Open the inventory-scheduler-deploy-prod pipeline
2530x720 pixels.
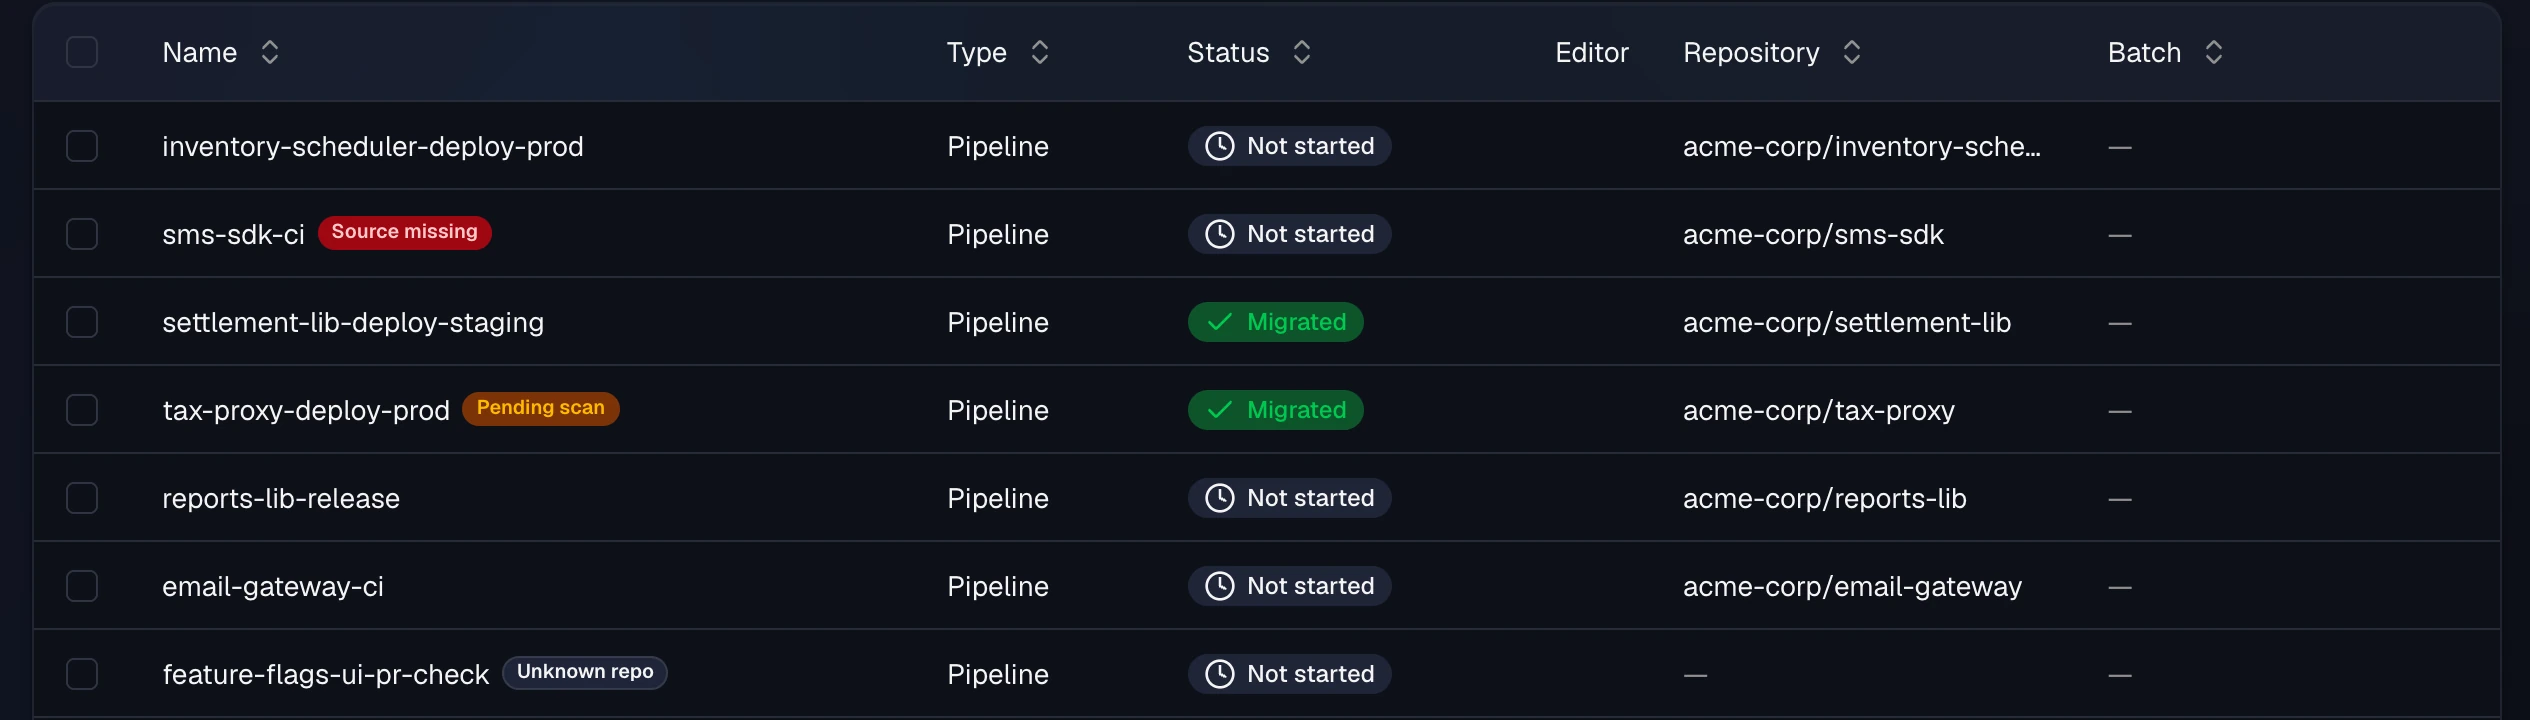click(373, 147)
